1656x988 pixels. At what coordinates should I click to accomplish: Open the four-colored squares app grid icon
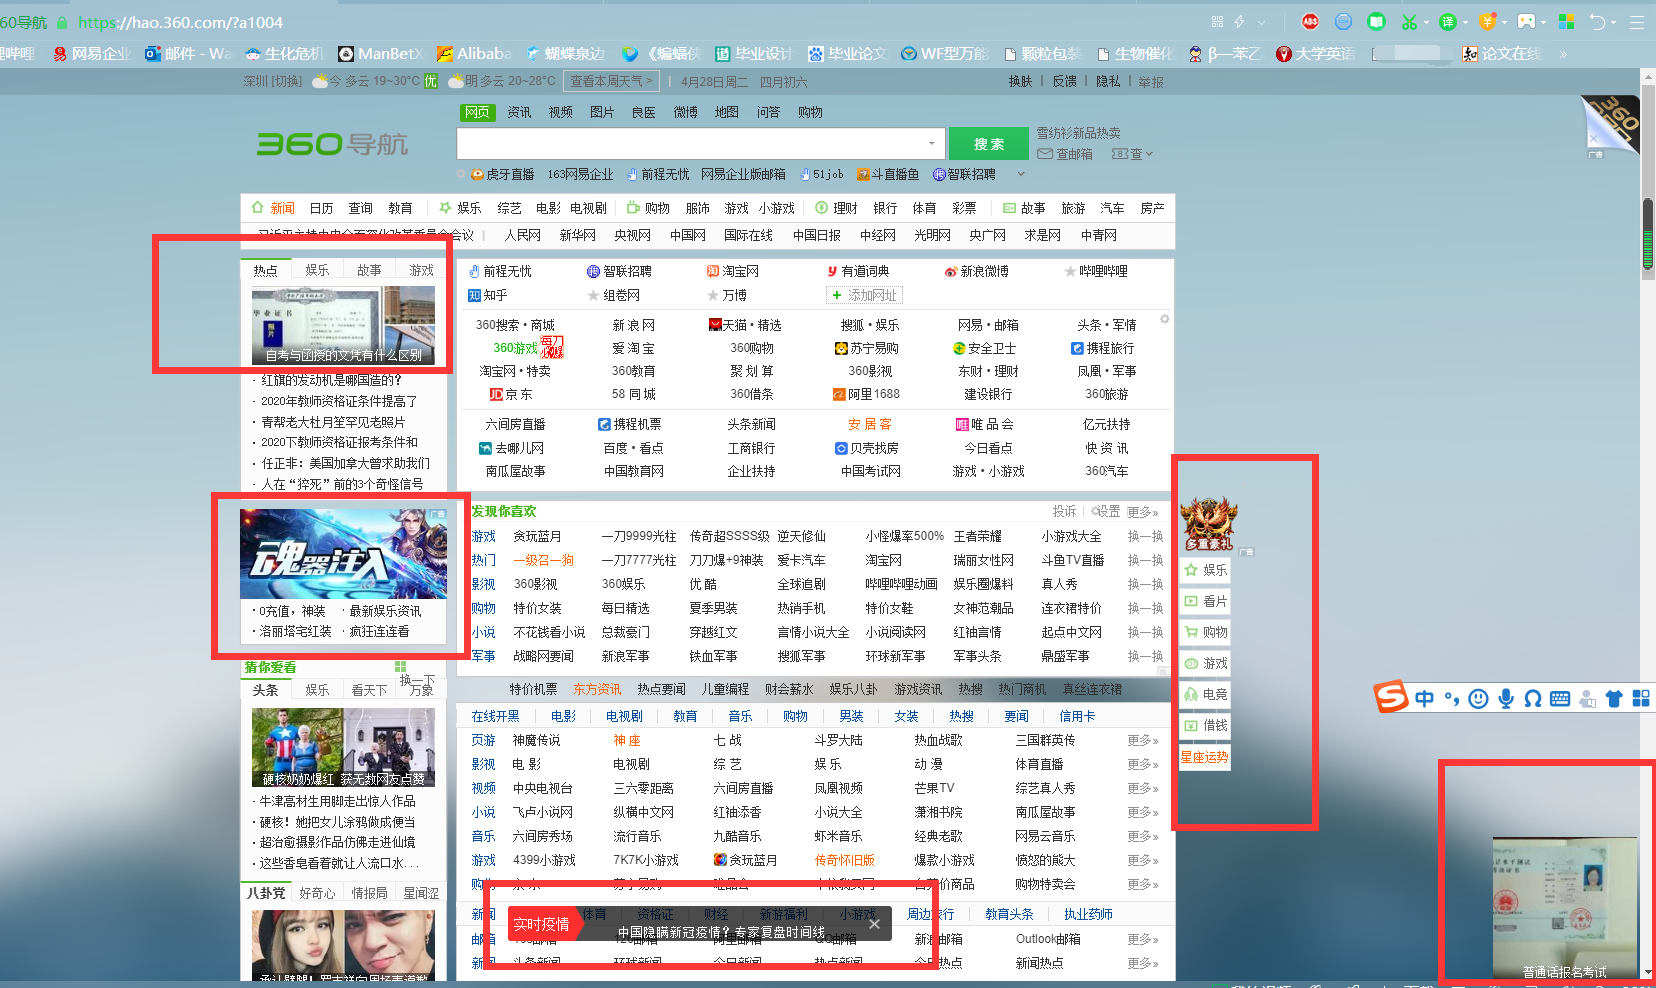point(1567,22)
